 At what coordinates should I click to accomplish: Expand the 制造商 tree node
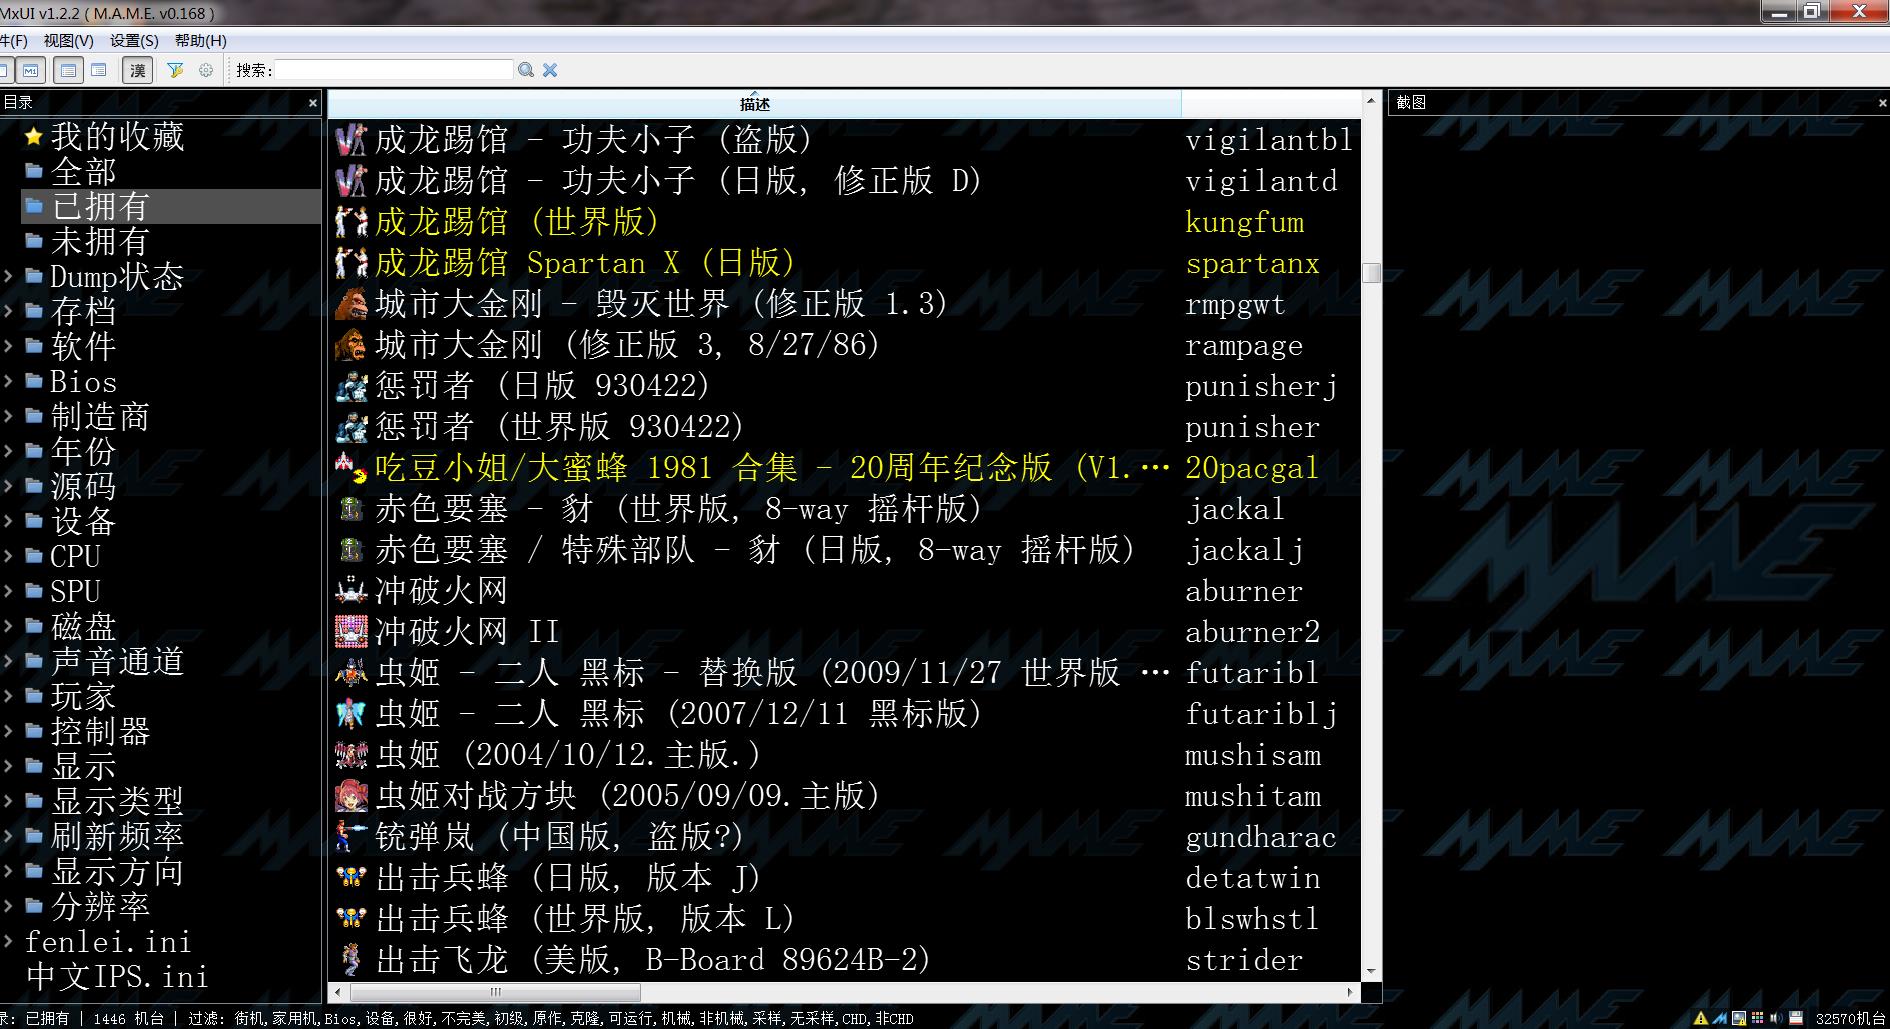[x=8, y=416]
